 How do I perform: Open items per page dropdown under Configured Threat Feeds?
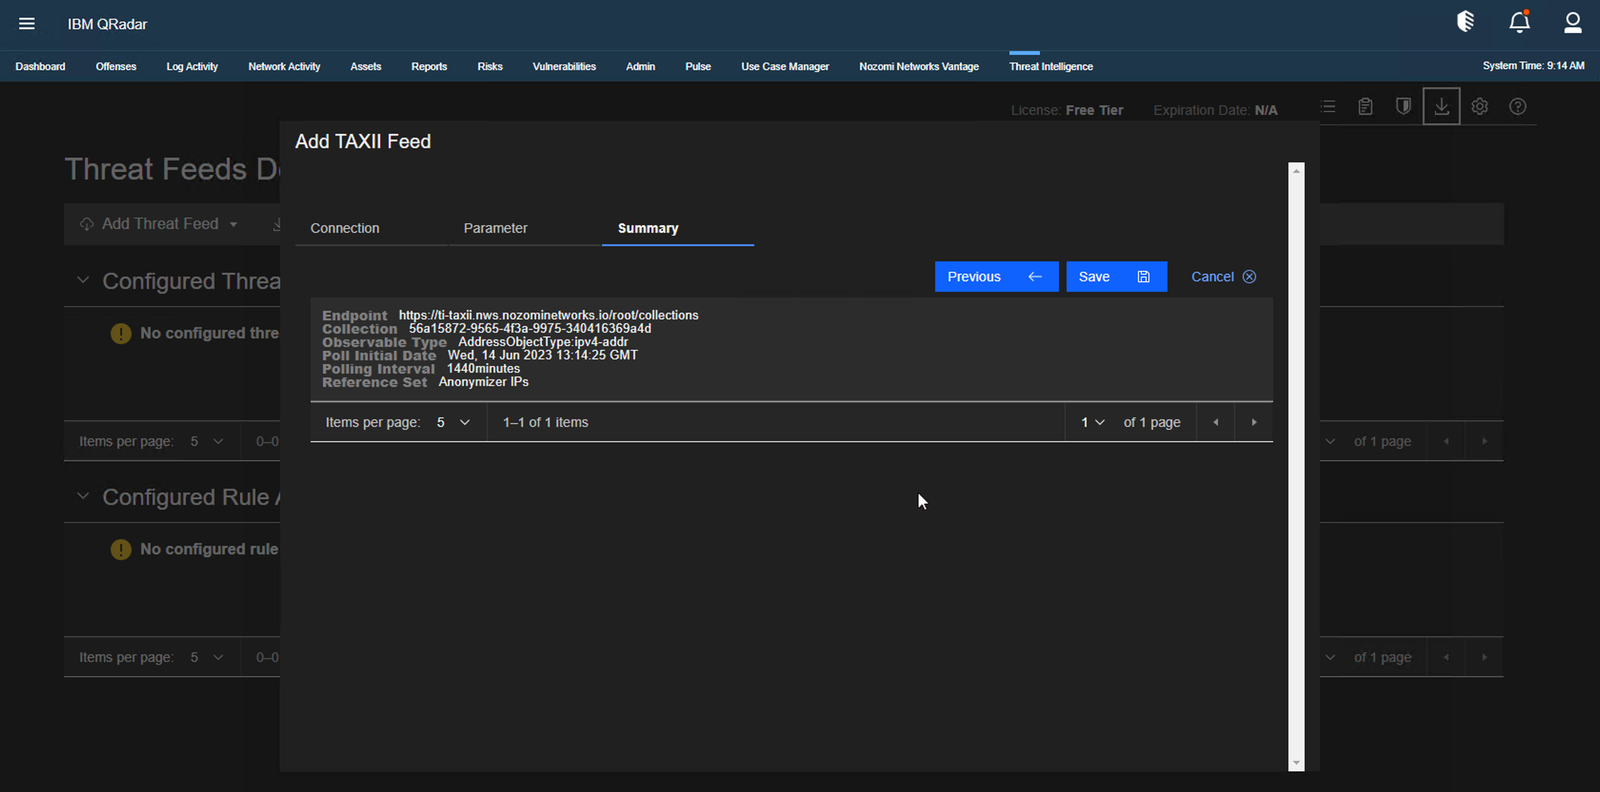207,441
